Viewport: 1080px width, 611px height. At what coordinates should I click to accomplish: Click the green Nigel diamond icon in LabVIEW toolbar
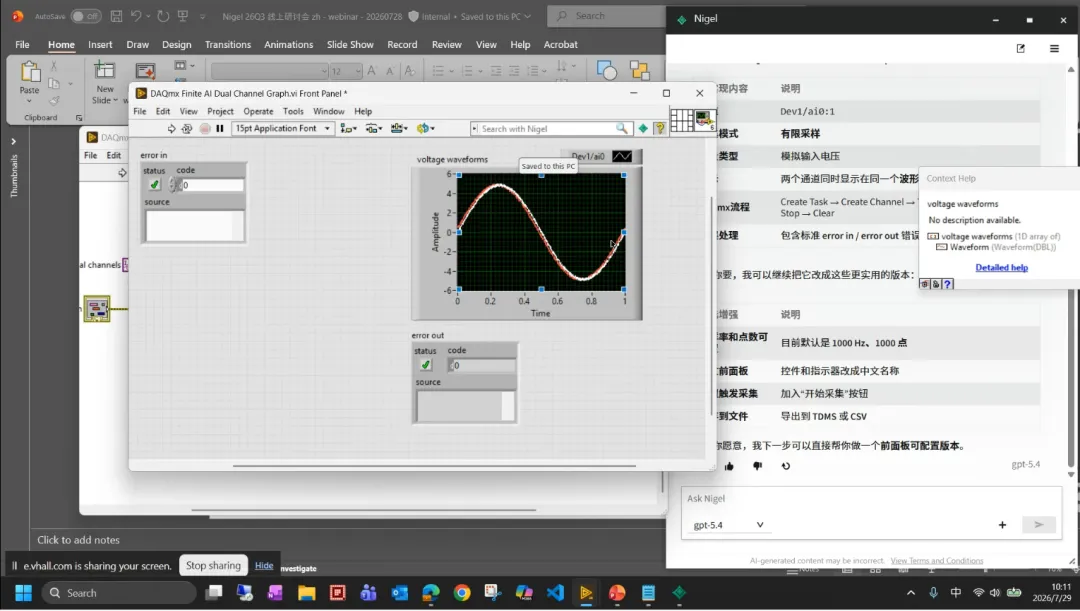643,128
